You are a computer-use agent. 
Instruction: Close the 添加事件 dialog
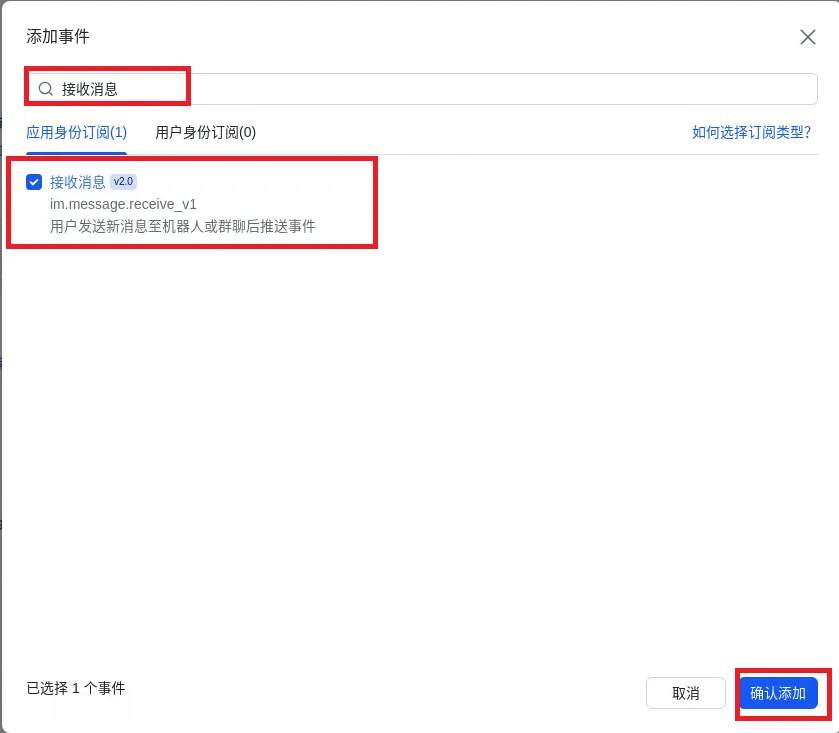(x=807, y=37)
